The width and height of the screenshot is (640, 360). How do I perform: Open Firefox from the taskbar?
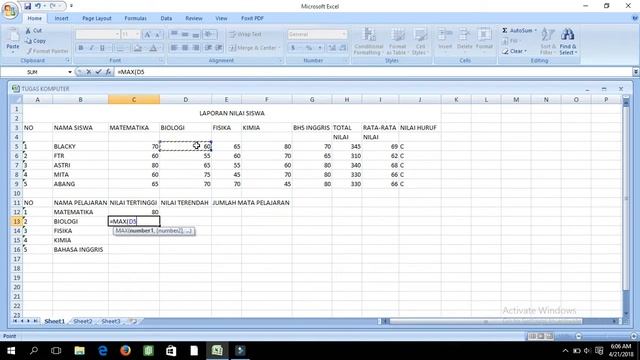(x=125, y=350)
